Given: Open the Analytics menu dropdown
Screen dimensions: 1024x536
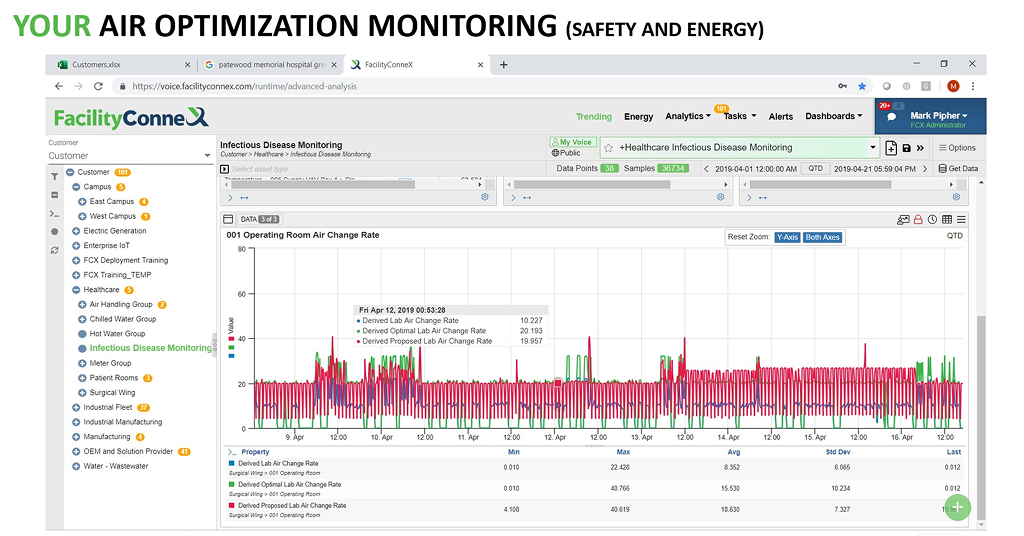Looking at the screenshot, I should [688, 116].
